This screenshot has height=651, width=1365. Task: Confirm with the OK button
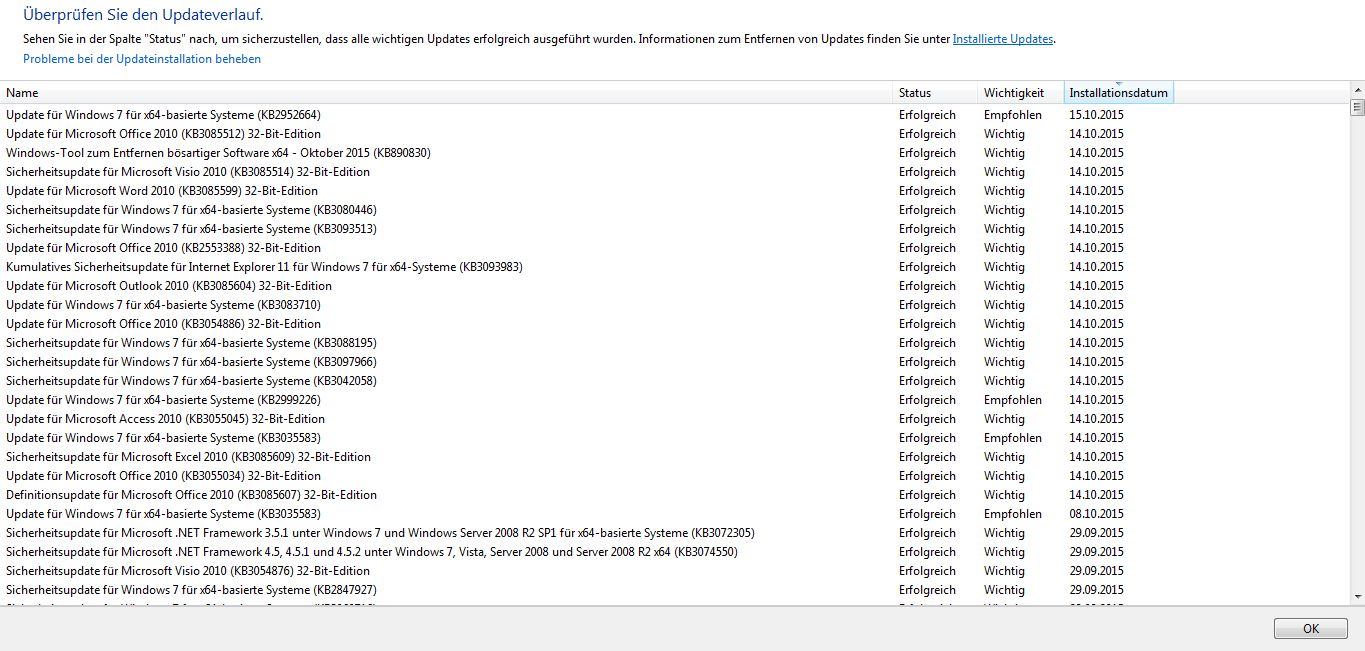pos(1311,629)
